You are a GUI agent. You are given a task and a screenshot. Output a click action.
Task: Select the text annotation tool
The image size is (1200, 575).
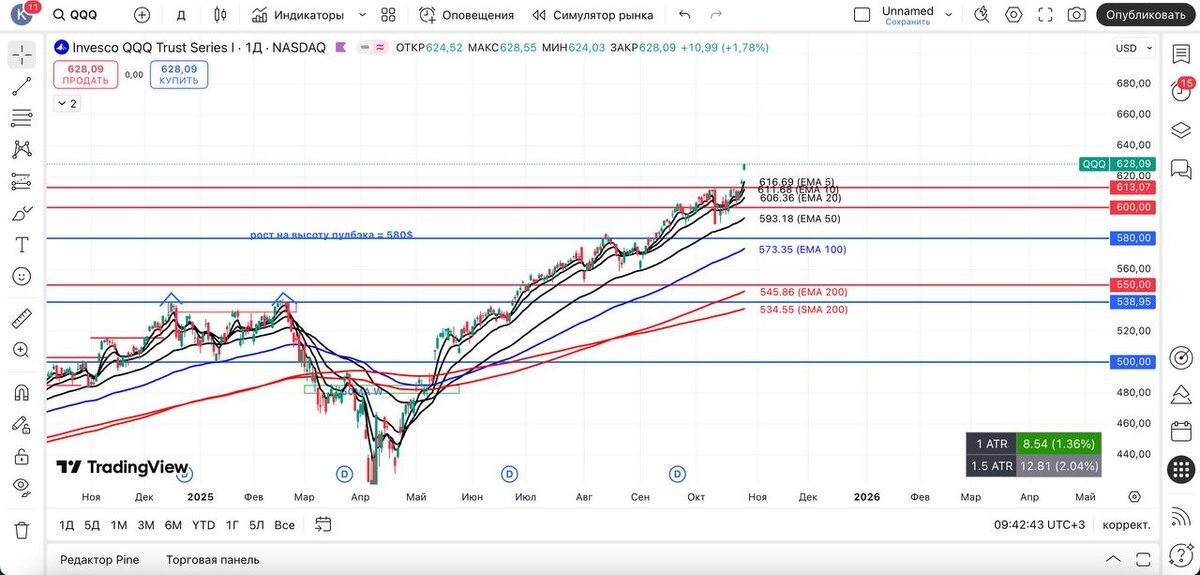click(21, 245)
